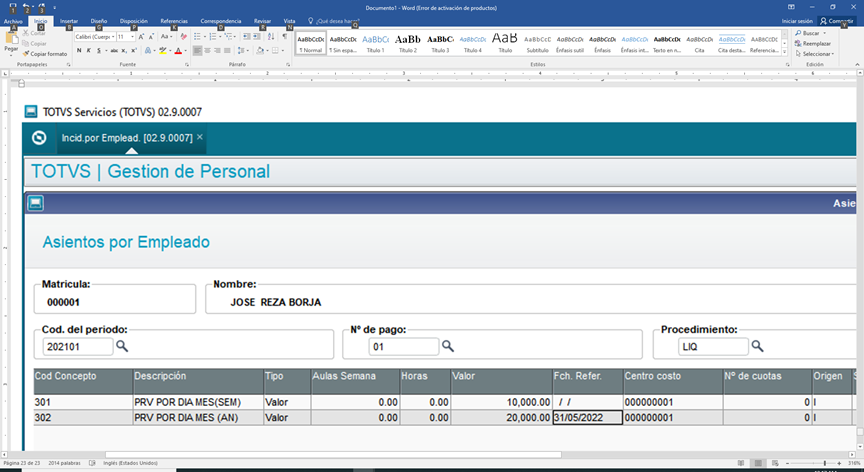864x472 pixels.
Task: Toggle italic with the K button
Action: click(89, 51)
